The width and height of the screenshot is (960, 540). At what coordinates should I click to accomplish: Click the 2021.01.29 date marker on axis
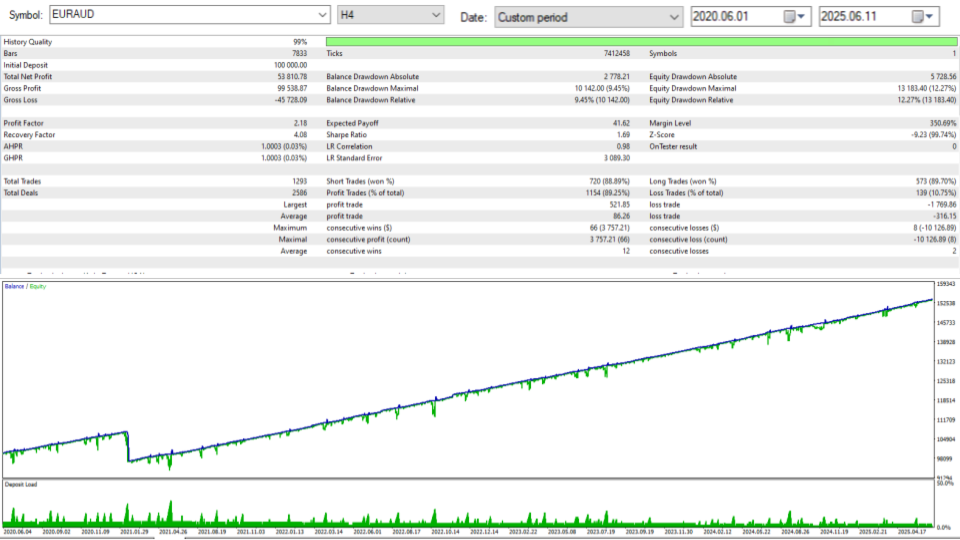point(134,532)
